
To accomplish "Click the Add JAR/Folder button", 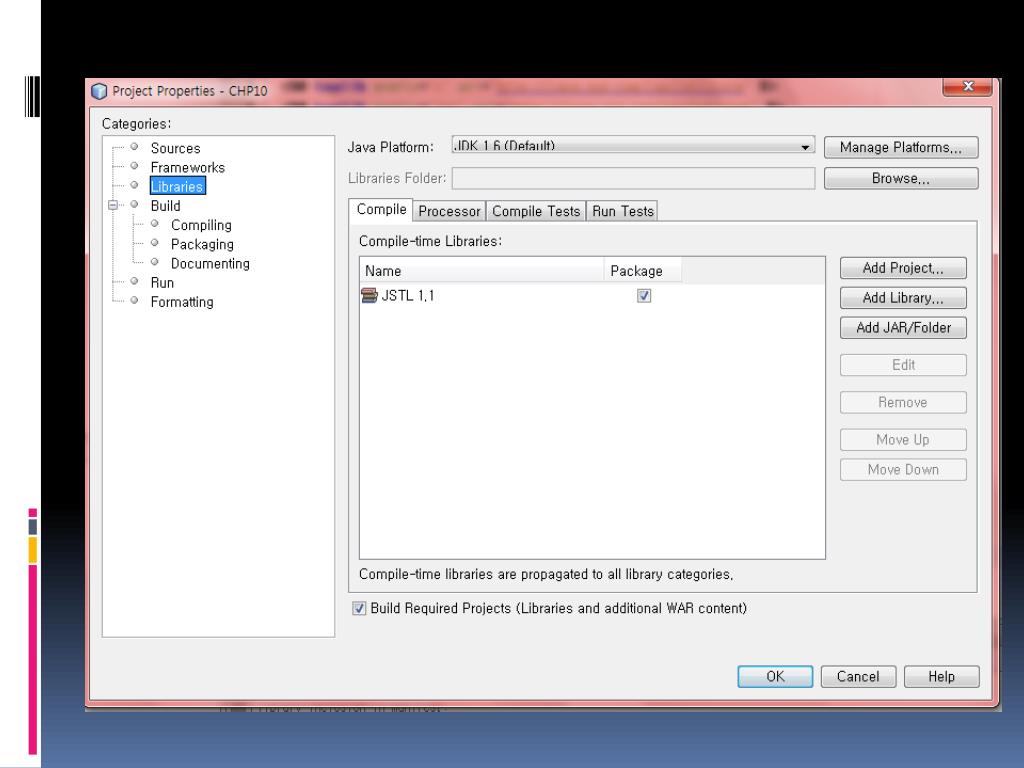I will [x=903, y=328].
